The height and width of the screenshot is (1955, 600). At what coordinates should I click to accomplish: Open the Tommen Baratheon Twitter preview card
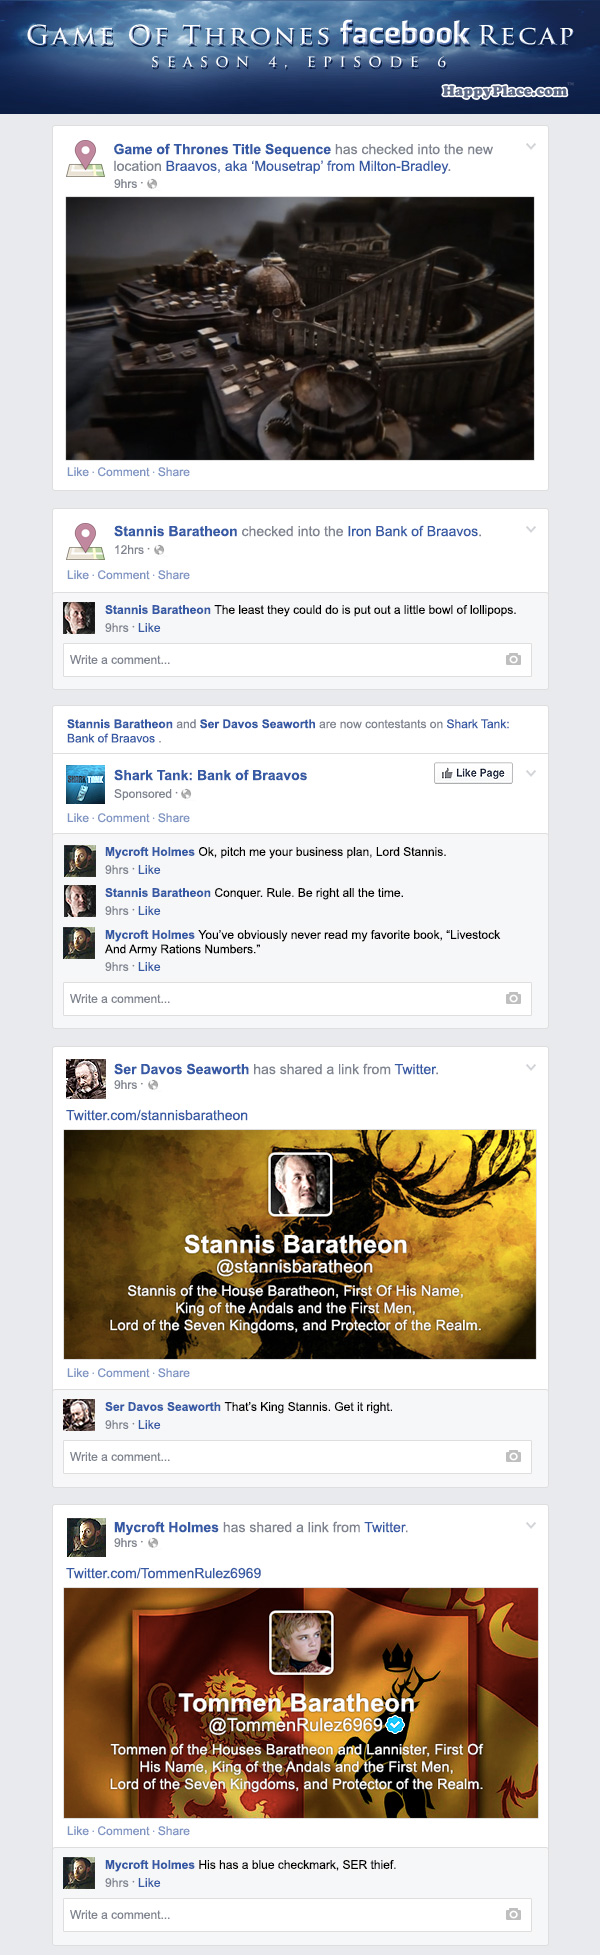pyautogui.click(x=301, y=1702)
